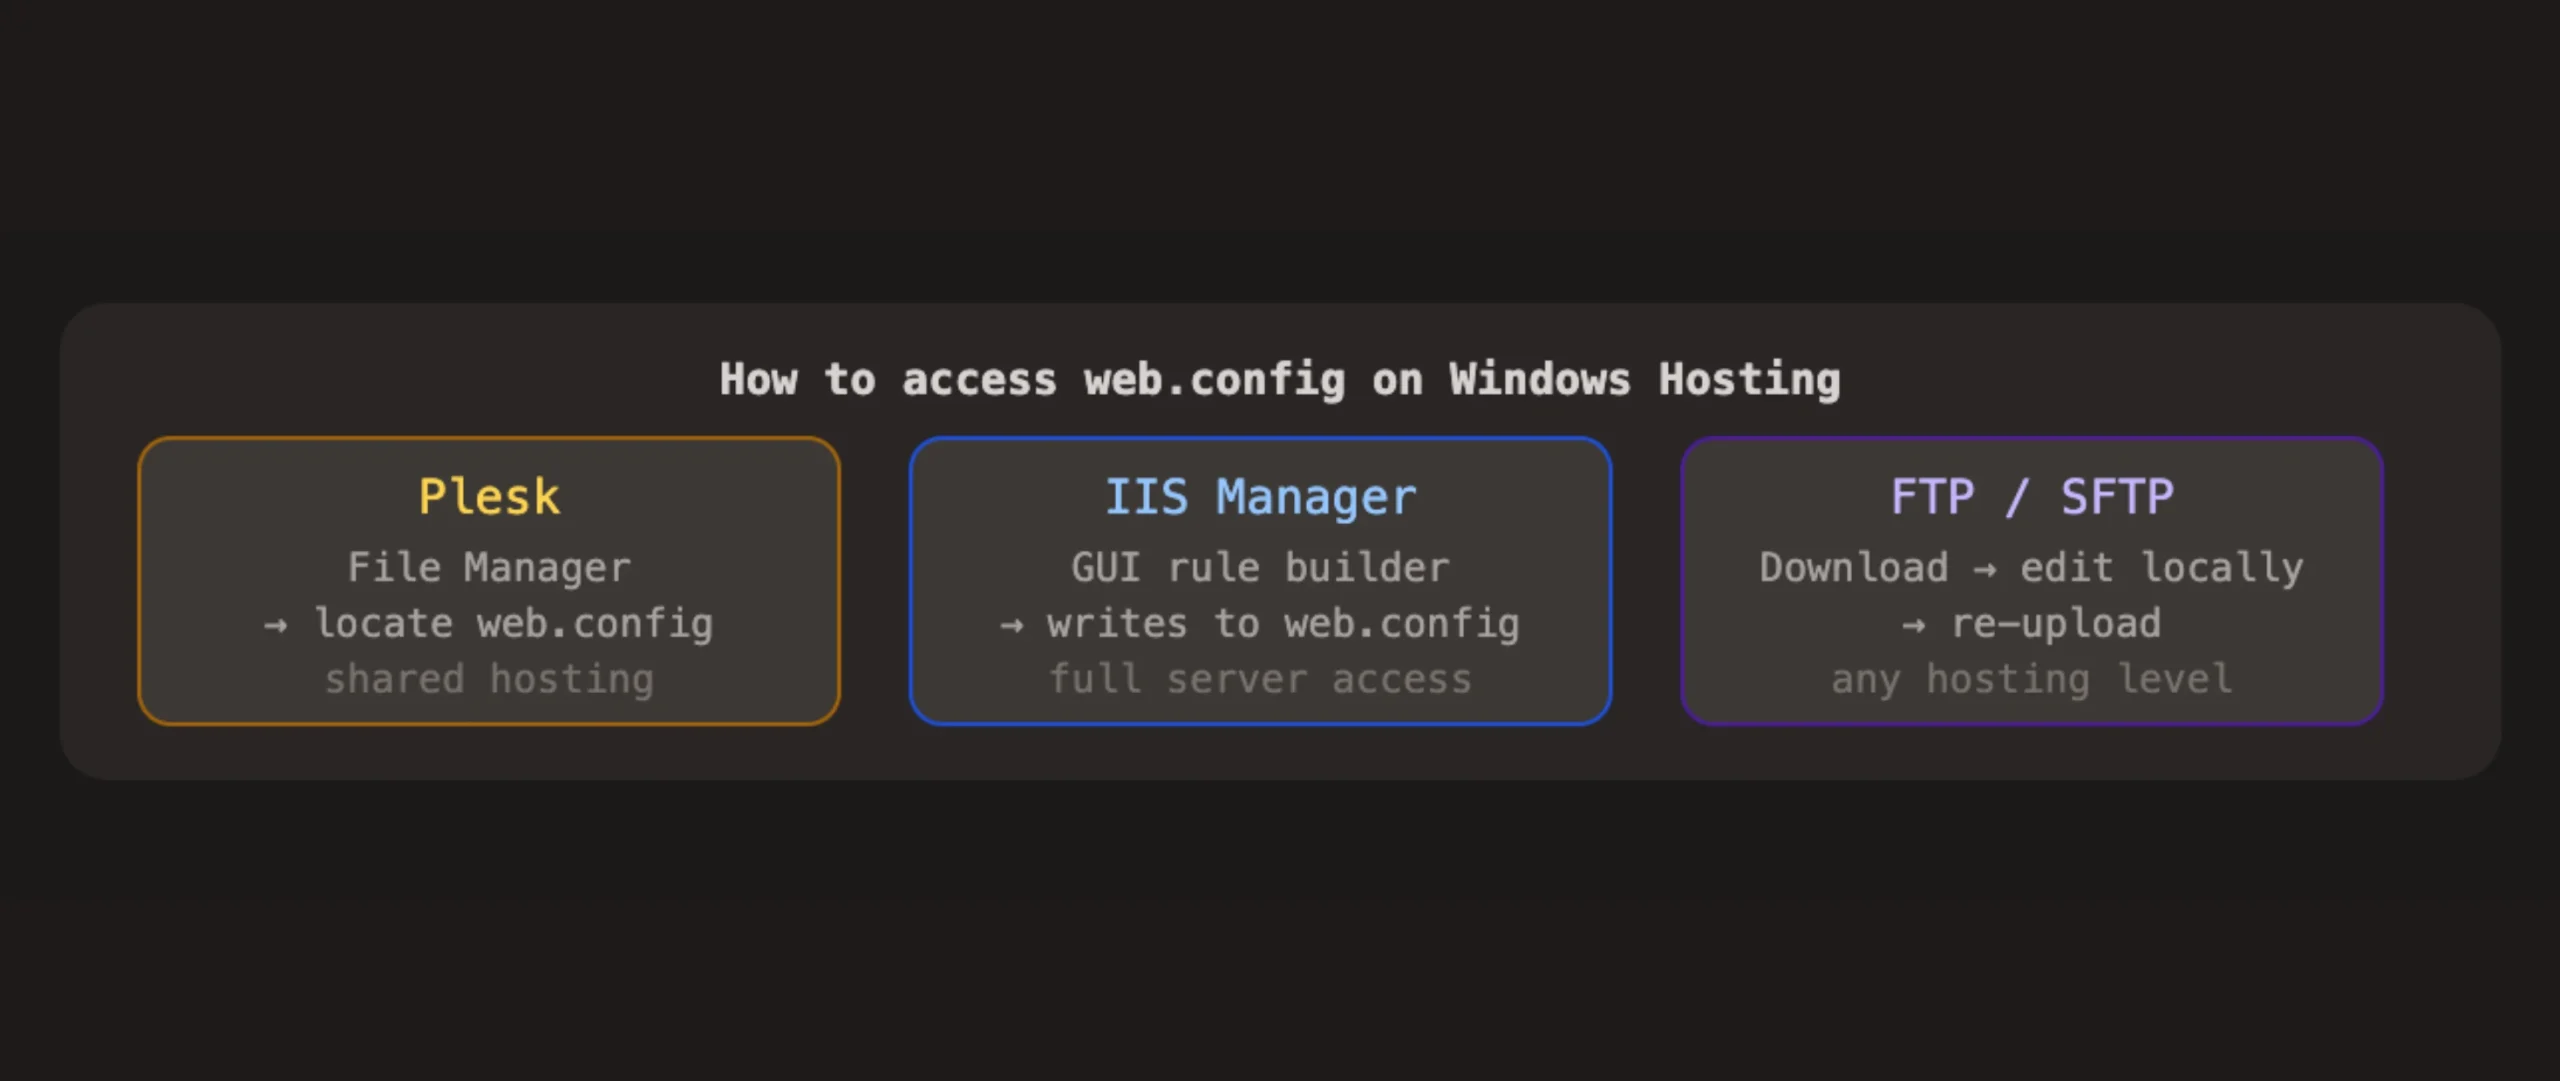2560x1081 pixels.
Task: Click '→ writes to web.config' line
Action: tap(1260, 623)
